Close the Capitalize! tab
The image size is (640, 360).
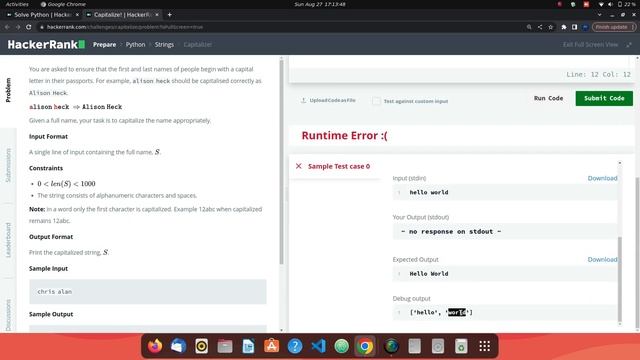coord(157,15)
